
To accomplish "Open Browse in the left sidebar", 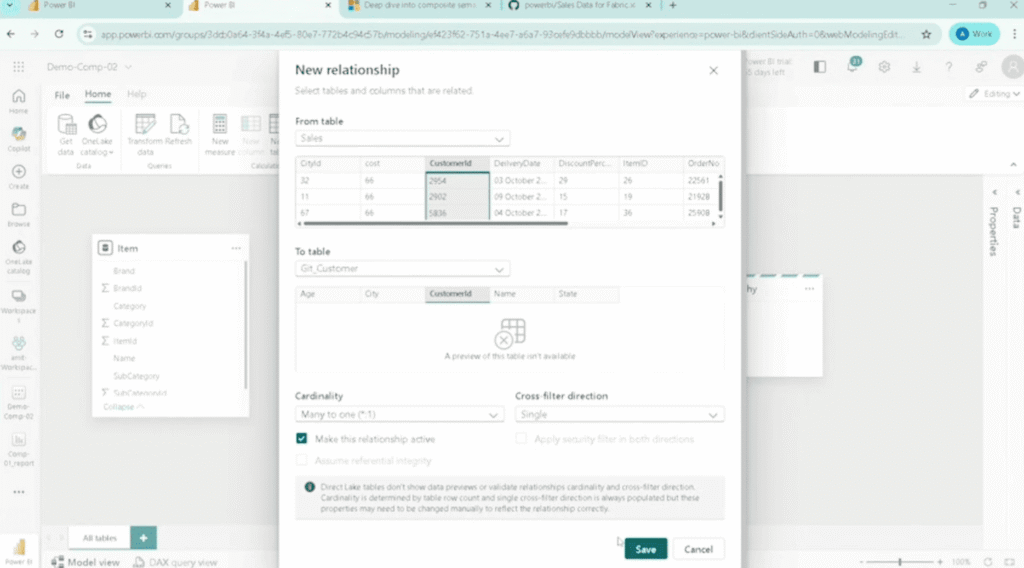I will click(18, 215).
